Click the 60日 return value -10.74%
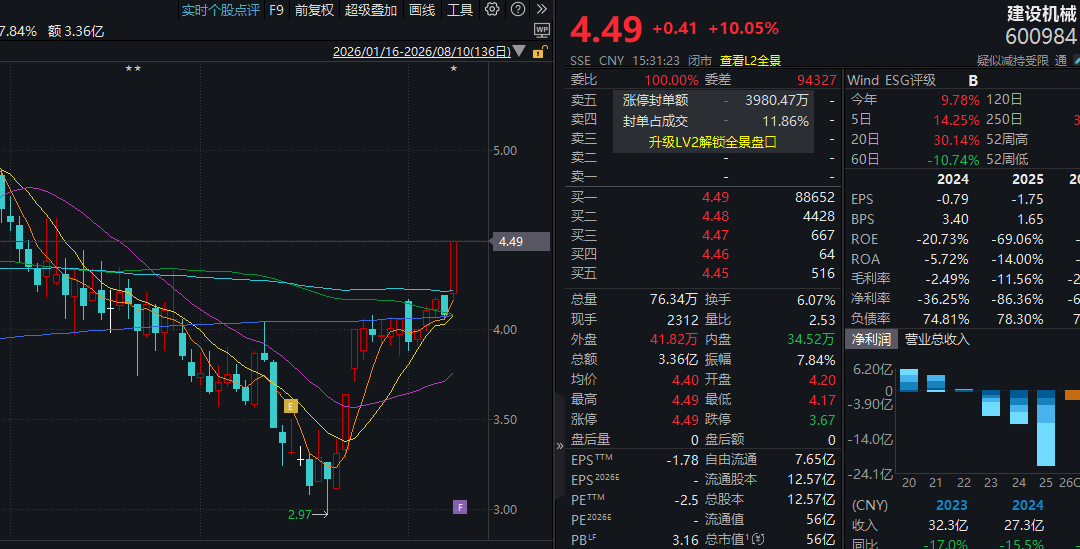1080x549 pixels. [x=953, y=160]
